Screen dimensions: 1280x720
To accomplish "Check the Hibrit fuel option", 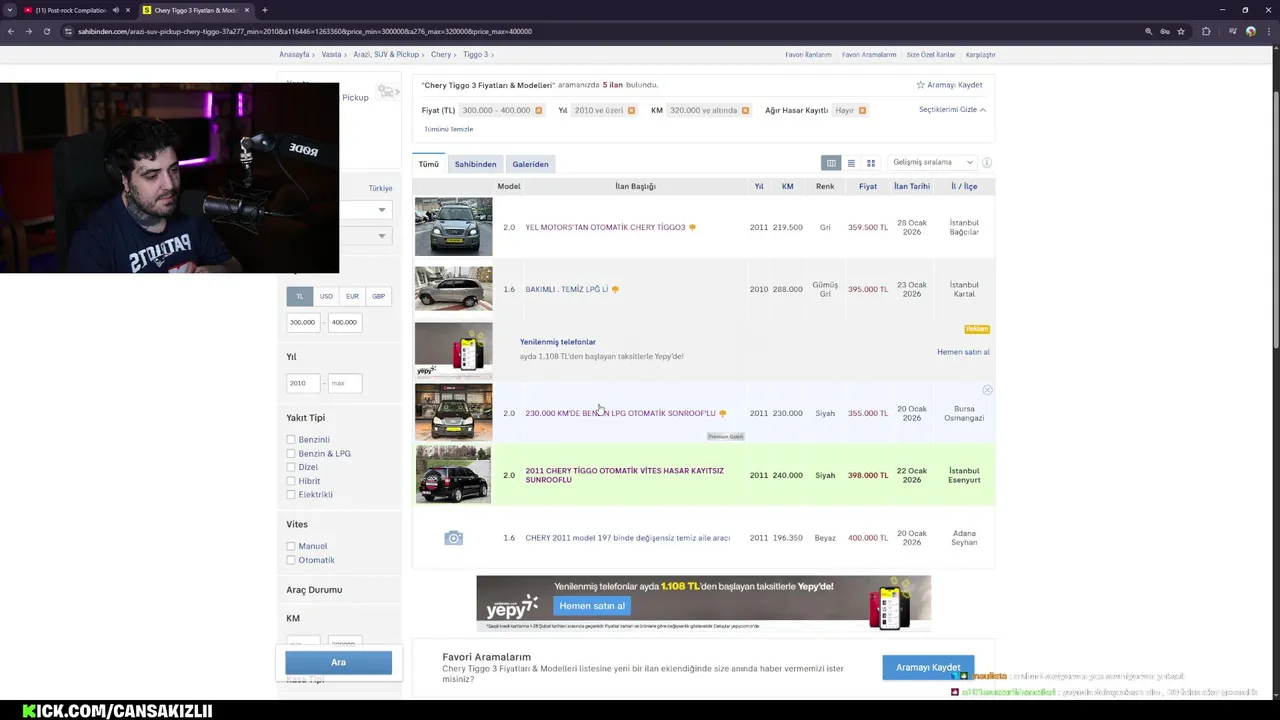I will [291, 481].
